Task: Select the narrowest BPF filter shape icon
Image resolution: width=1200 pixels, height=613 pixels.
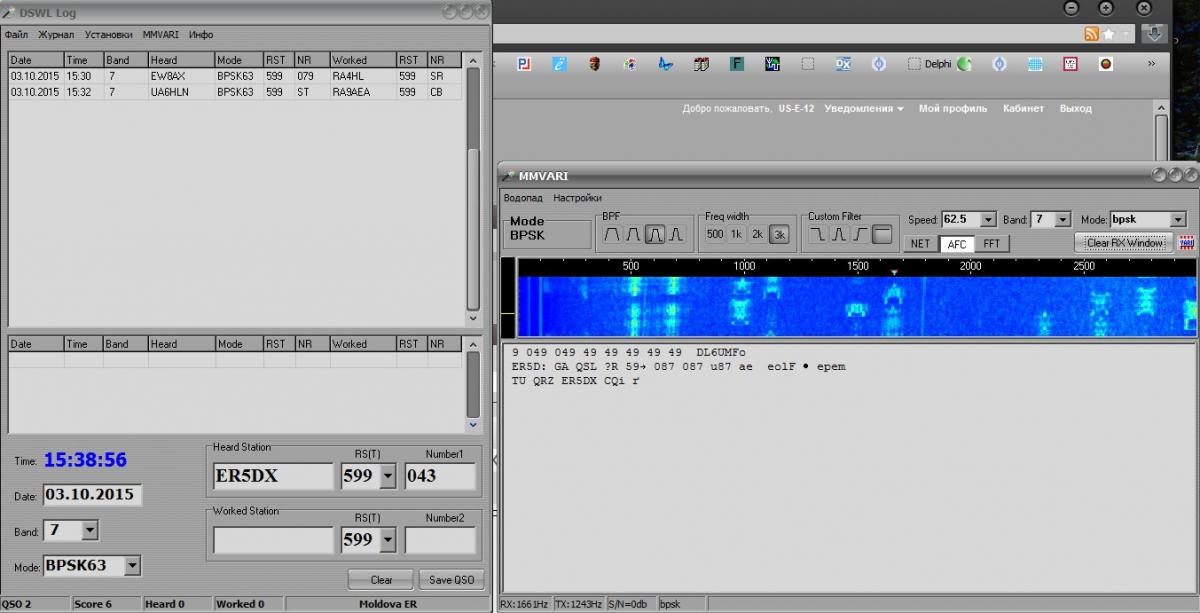Action: click(677, 235)
